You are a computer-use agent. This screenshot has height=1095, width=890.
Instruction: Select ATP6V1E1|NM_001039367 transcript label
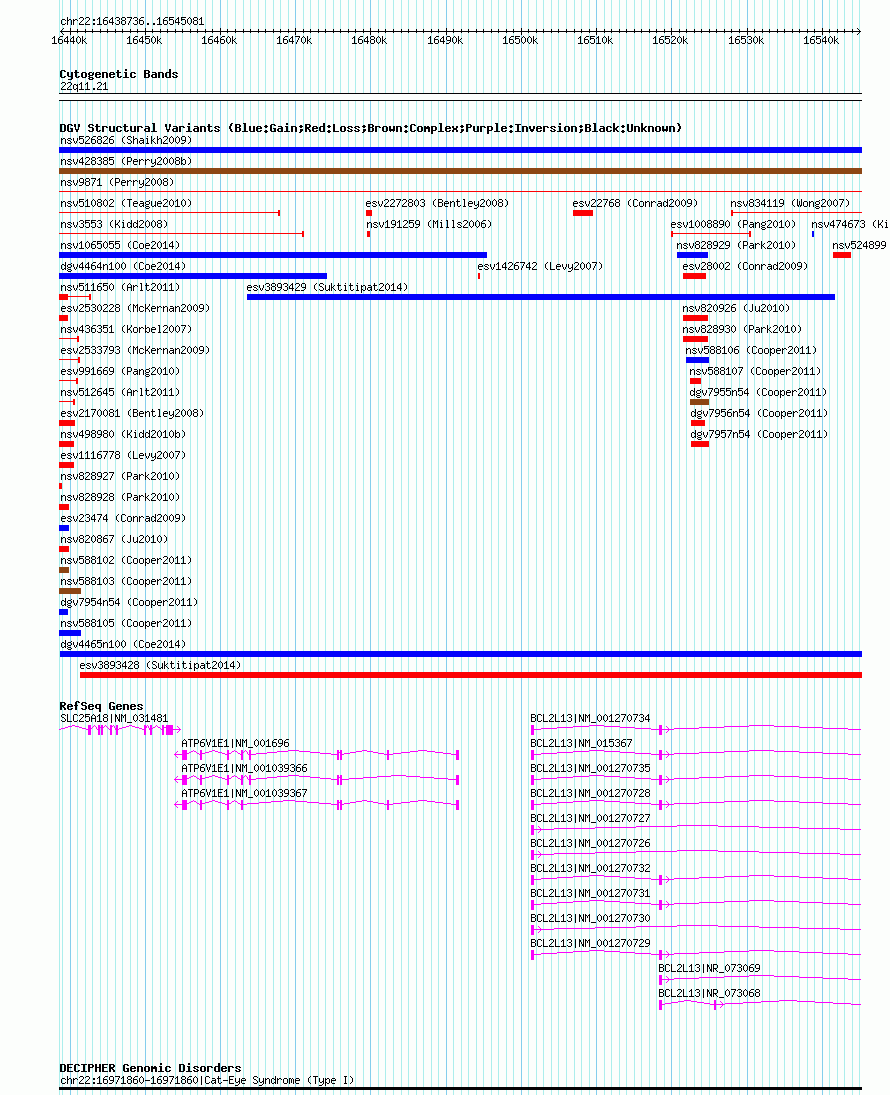pos(245,793)
